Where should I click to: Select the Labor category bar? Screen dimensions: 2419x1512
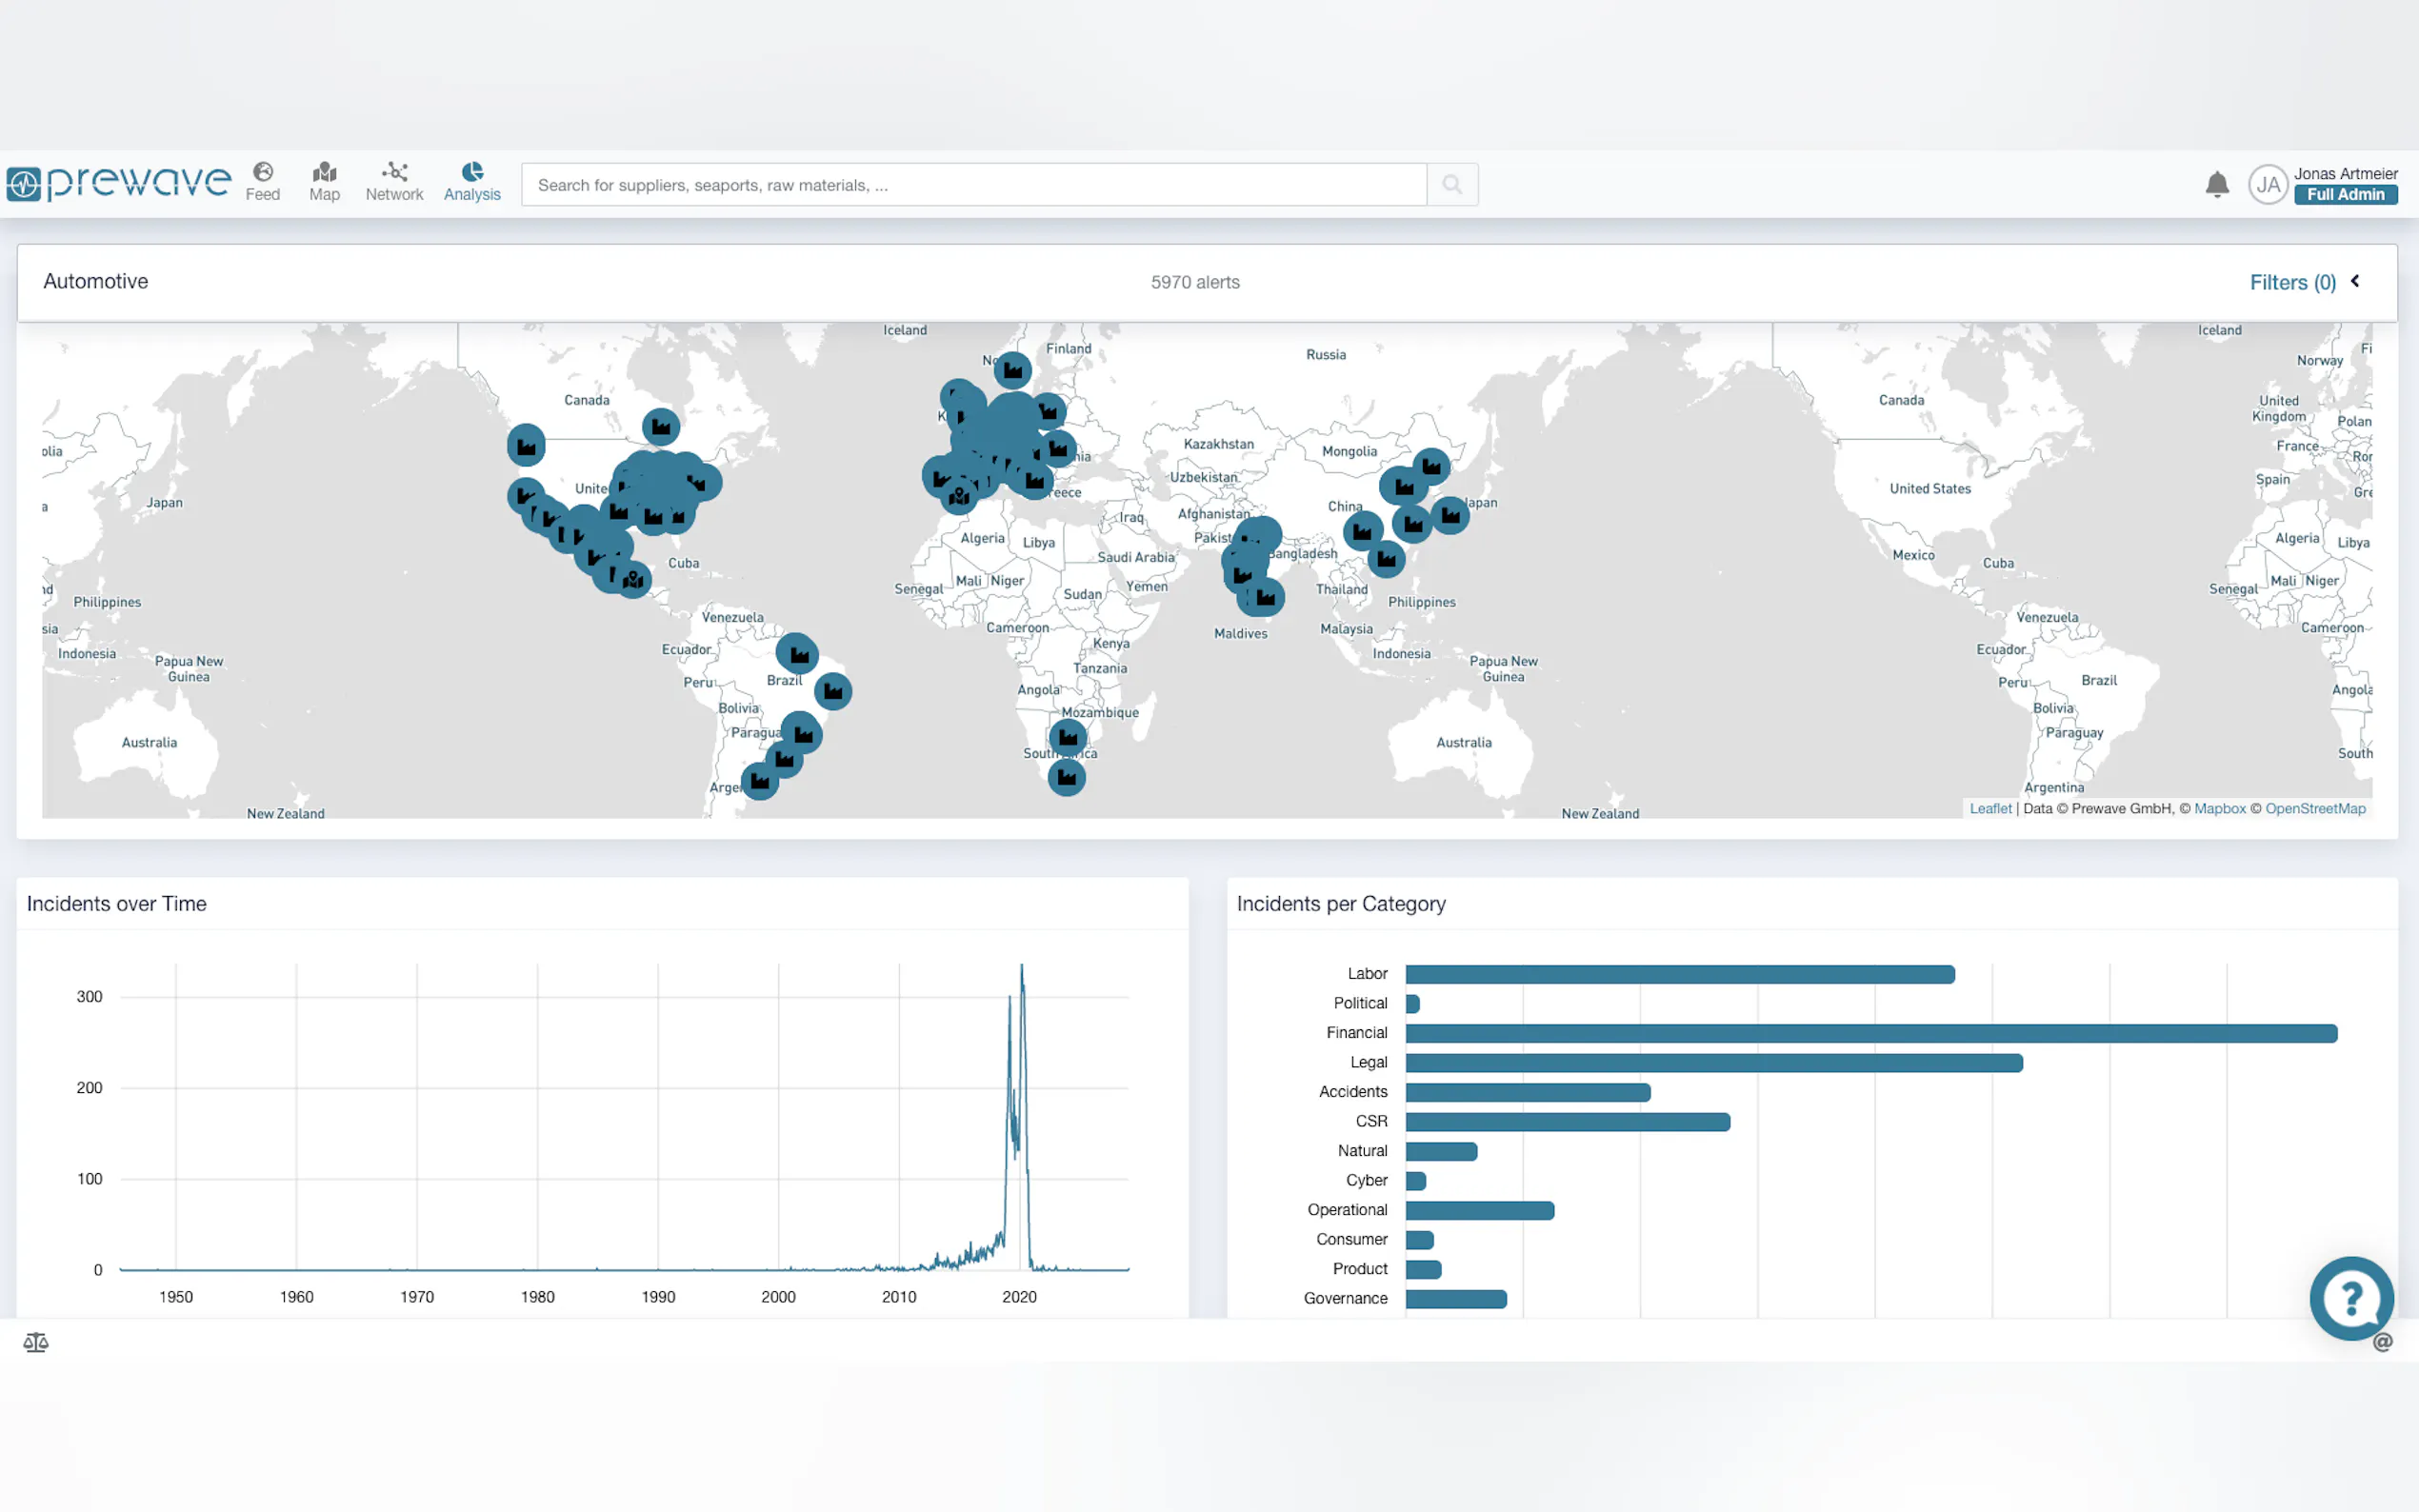point(1679,974)
